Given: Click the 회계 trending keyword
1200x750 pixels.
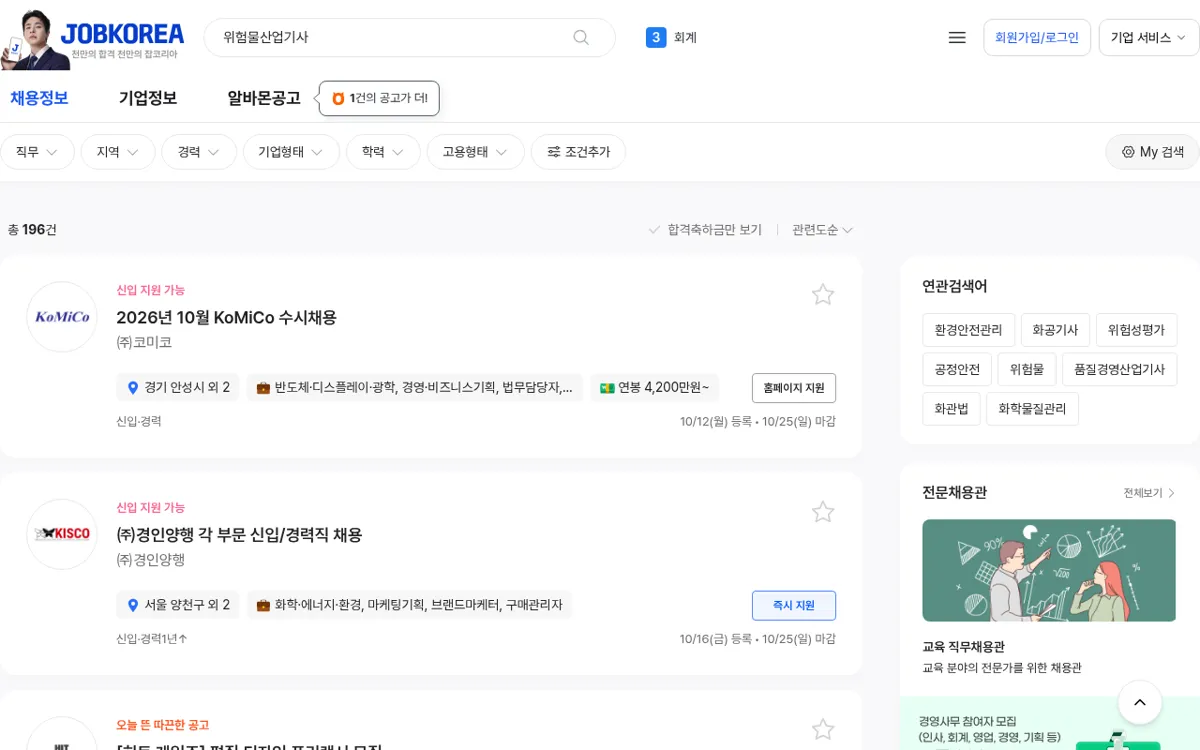Looking at the screenshot, I should point(685,37).
